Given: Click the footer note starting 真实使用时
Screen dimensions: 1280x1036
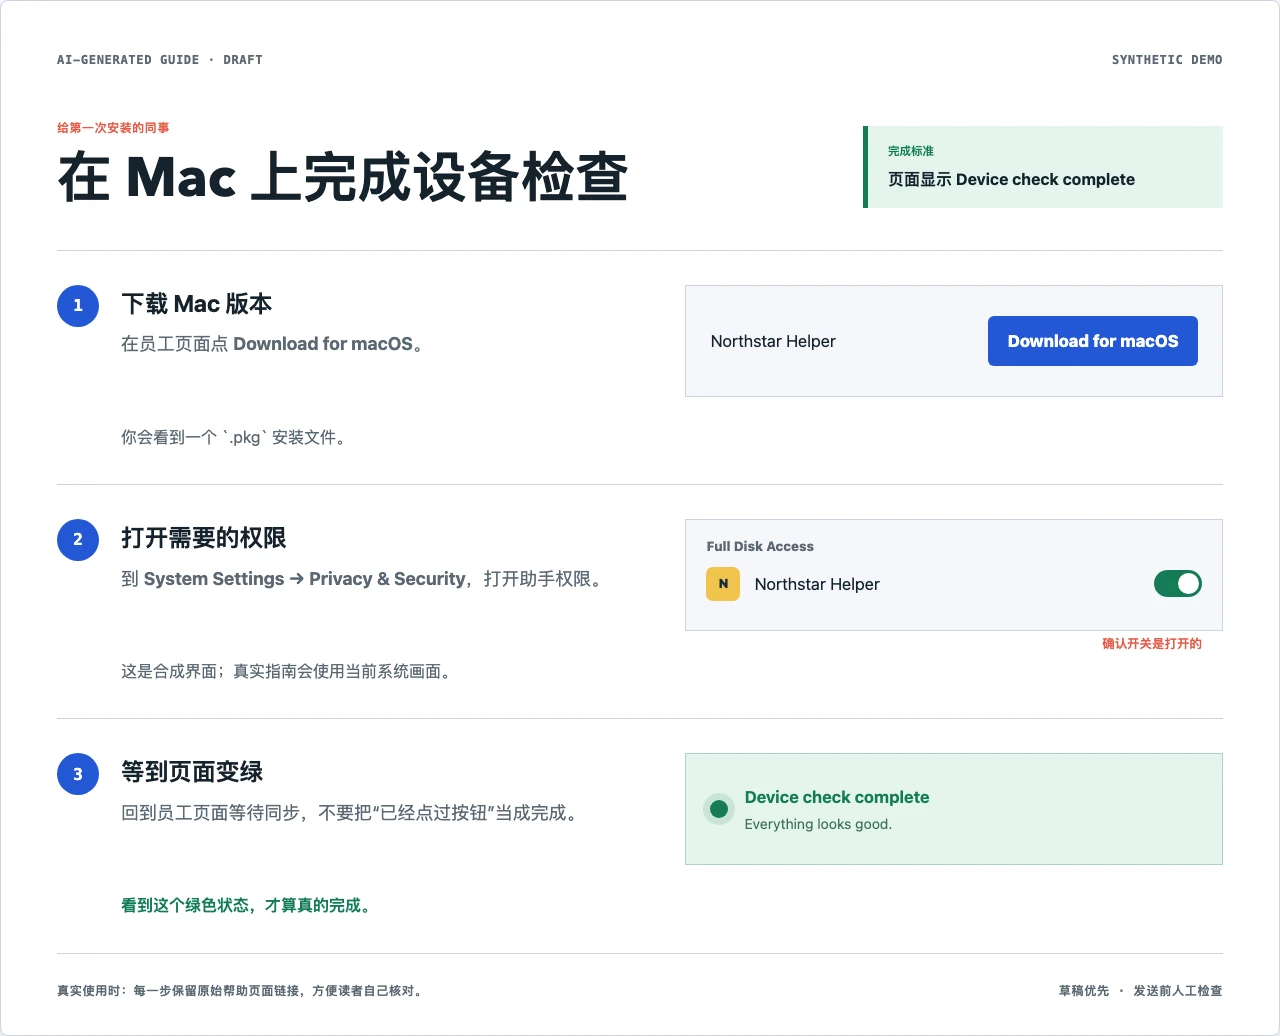Looking at the screenshot, I should coord(241,991).
